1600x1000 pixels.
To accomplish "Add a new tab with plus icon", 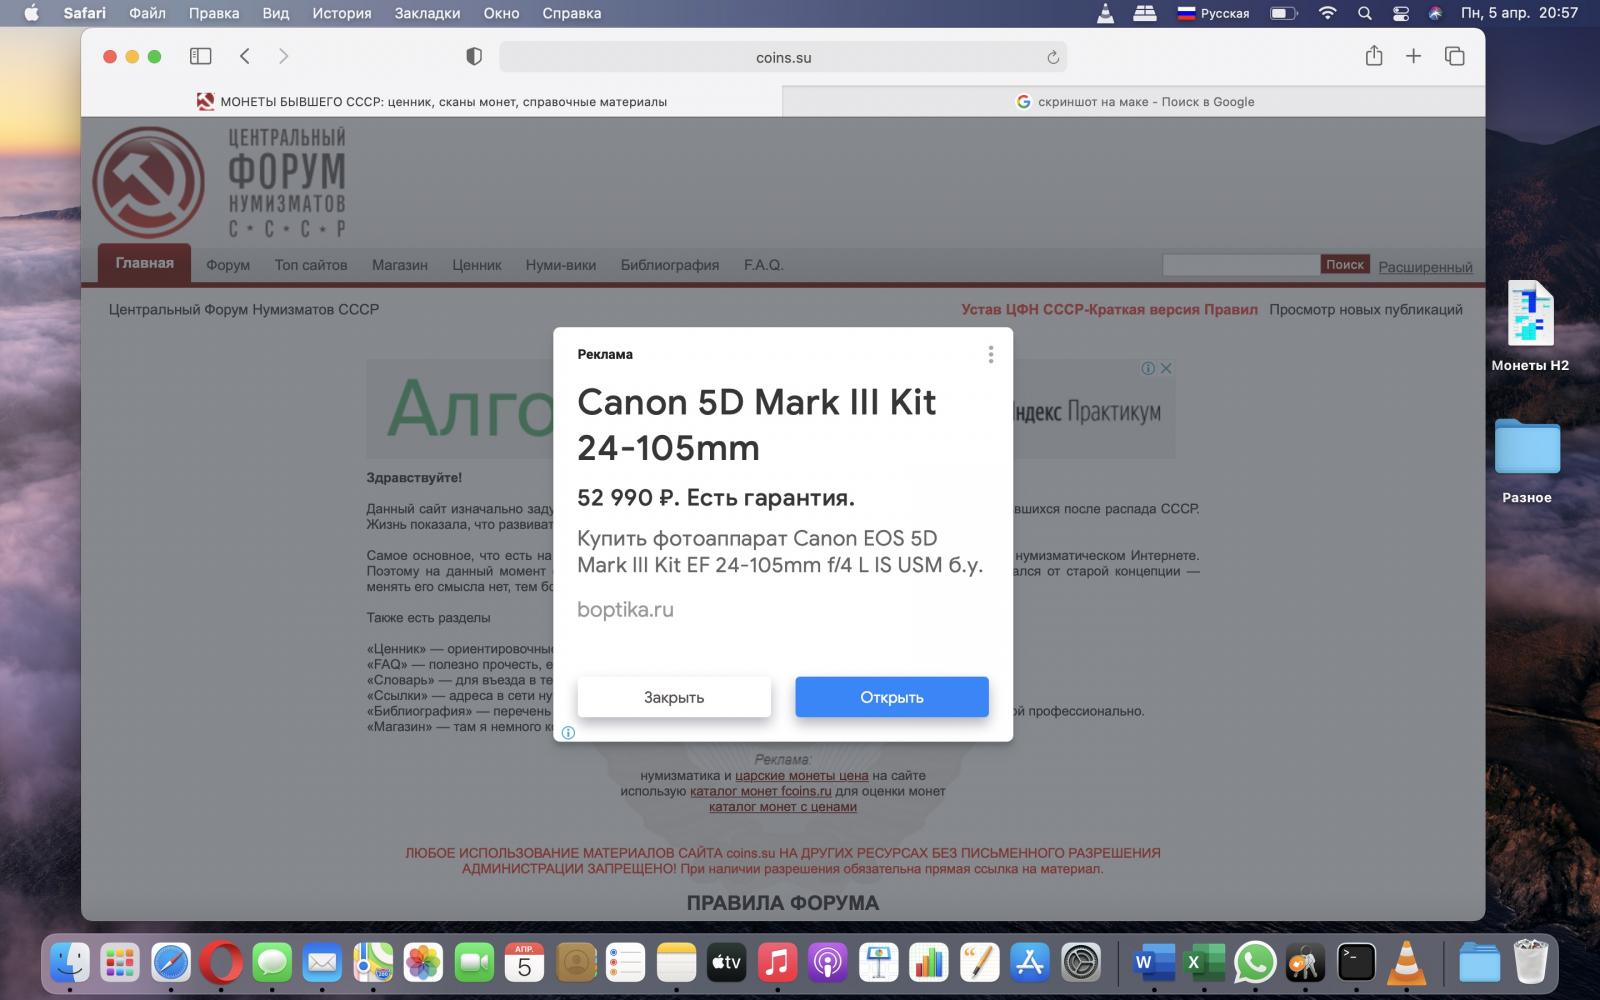I will coord(1413,57).
